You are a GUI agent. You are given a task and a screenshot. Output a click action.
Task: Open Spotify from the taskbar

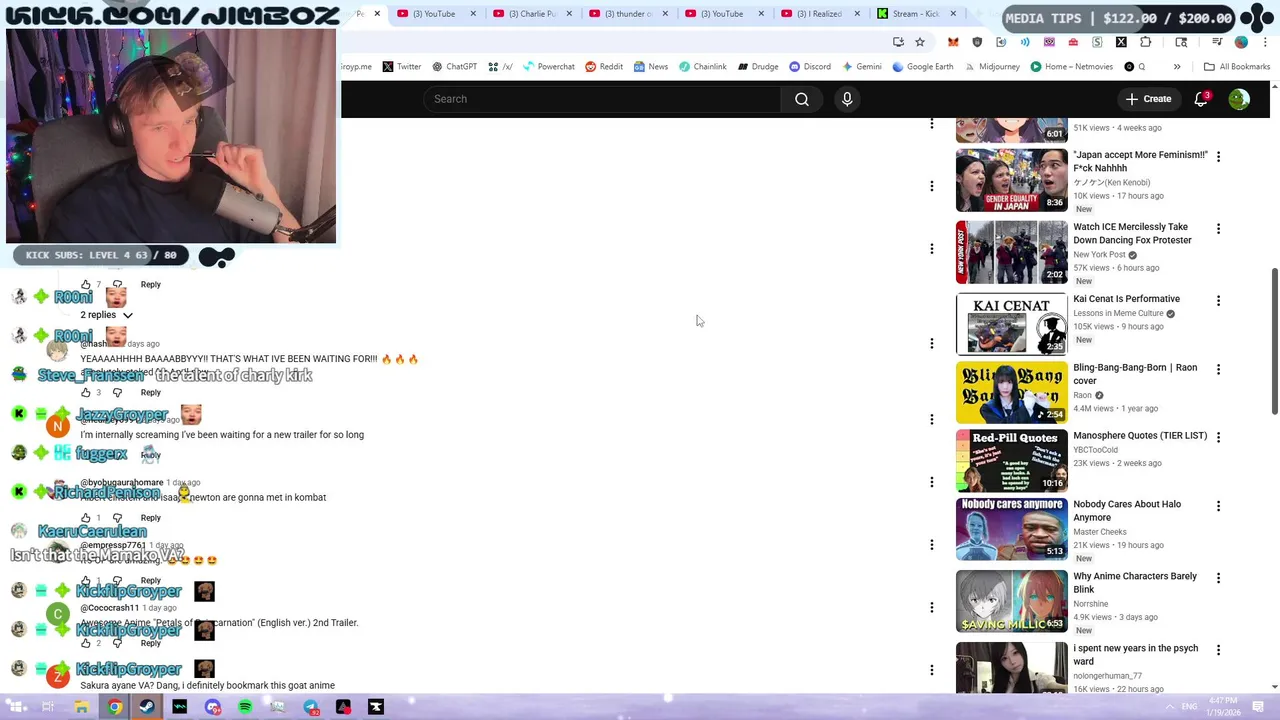pyautogui.click(x=245, y=707)
